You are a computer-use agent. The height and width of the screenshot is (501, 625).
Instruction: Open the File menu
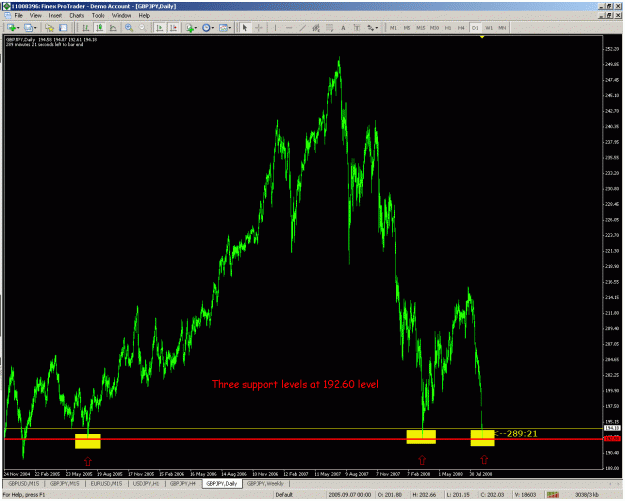pyautogui.click(x=19, y=16)
